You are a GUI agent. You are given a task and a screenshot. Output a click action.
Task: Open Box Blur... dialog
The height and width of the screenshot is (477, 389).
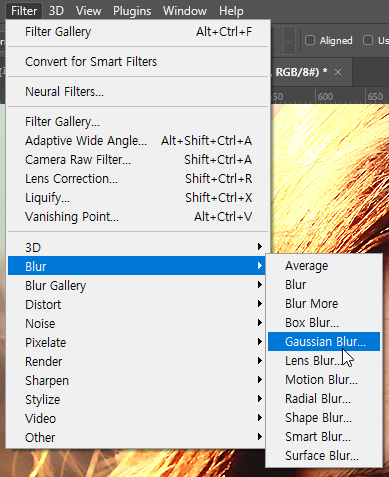pos(324,323)
